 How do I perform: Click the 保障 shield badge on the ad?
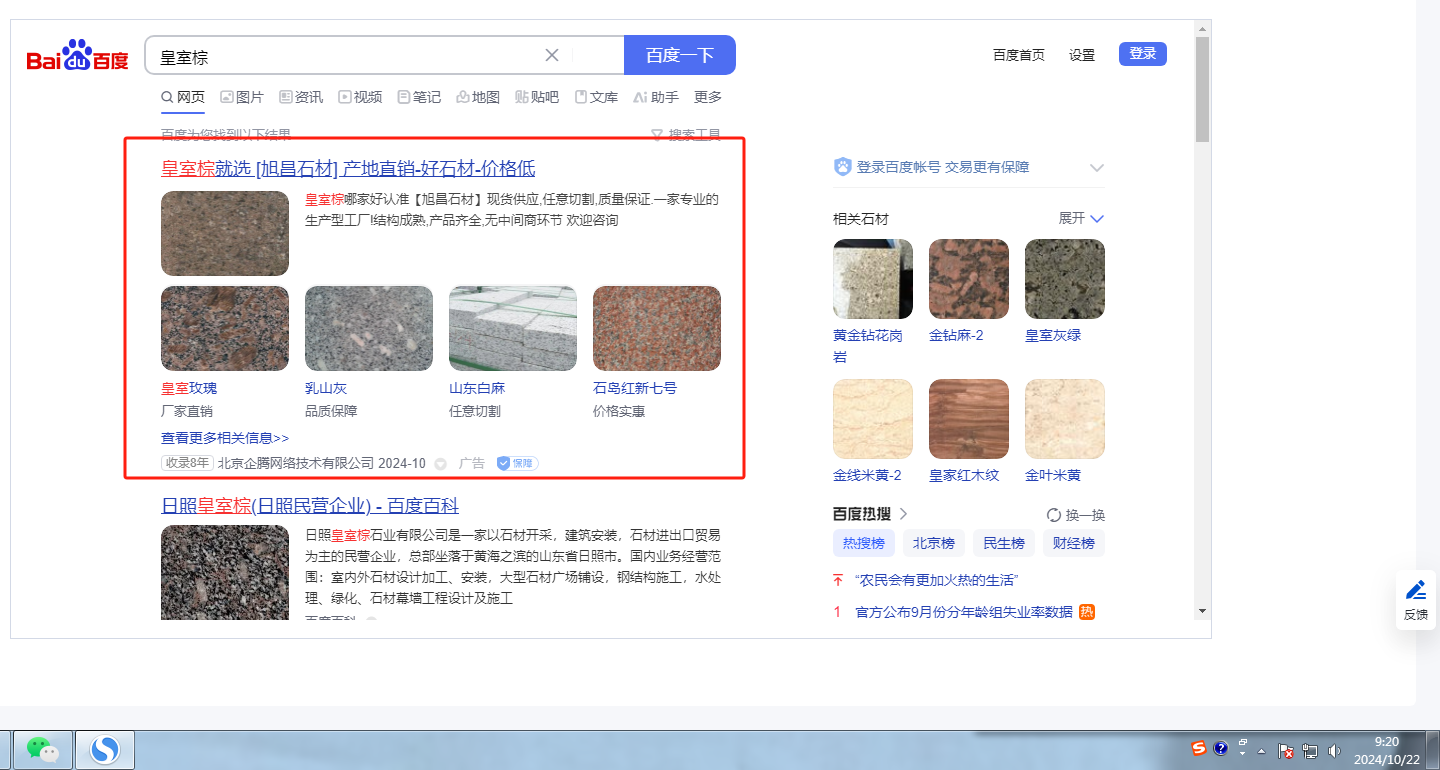(x=517, y=464)
